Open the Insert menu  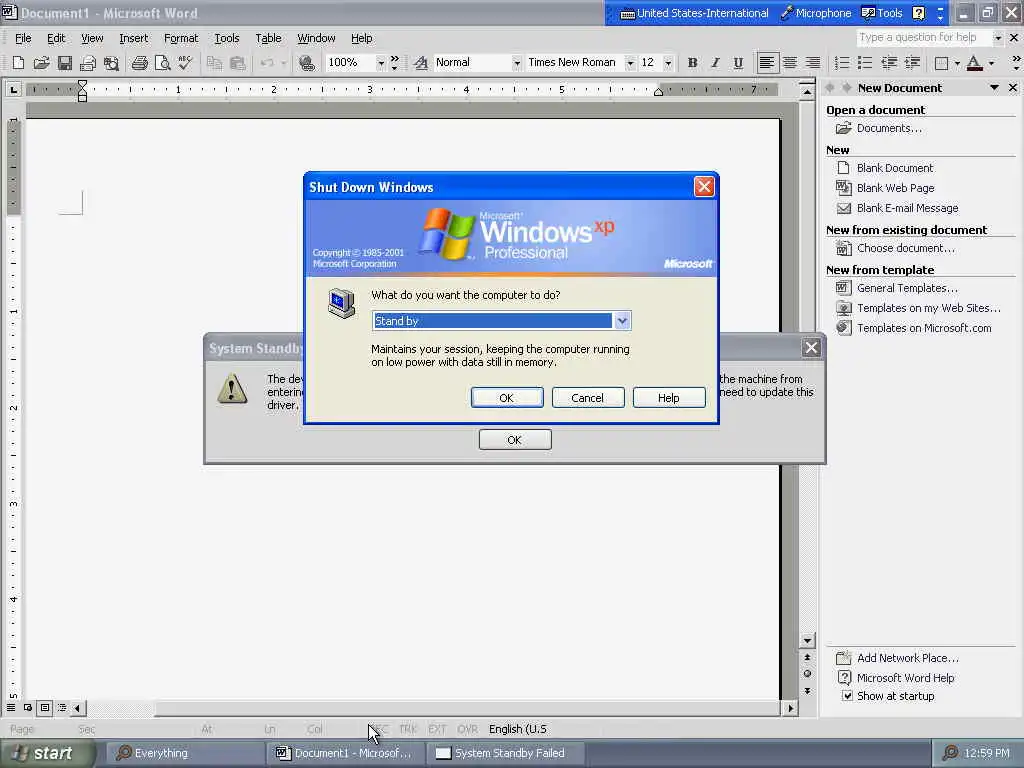[133, 38]
